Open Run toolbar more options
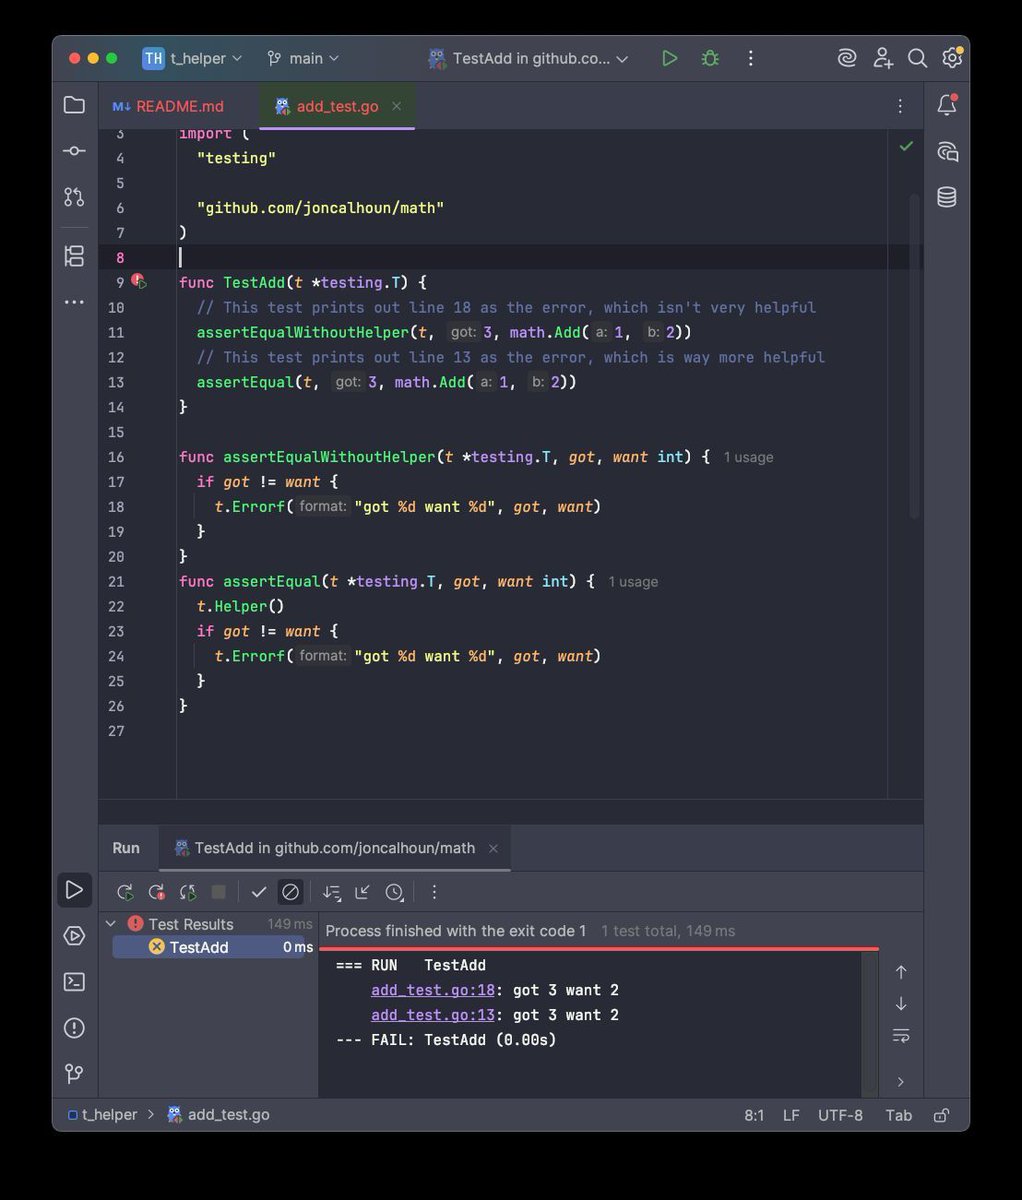Viewport: 1022px width, 1200px height. [x=434, y=892]
